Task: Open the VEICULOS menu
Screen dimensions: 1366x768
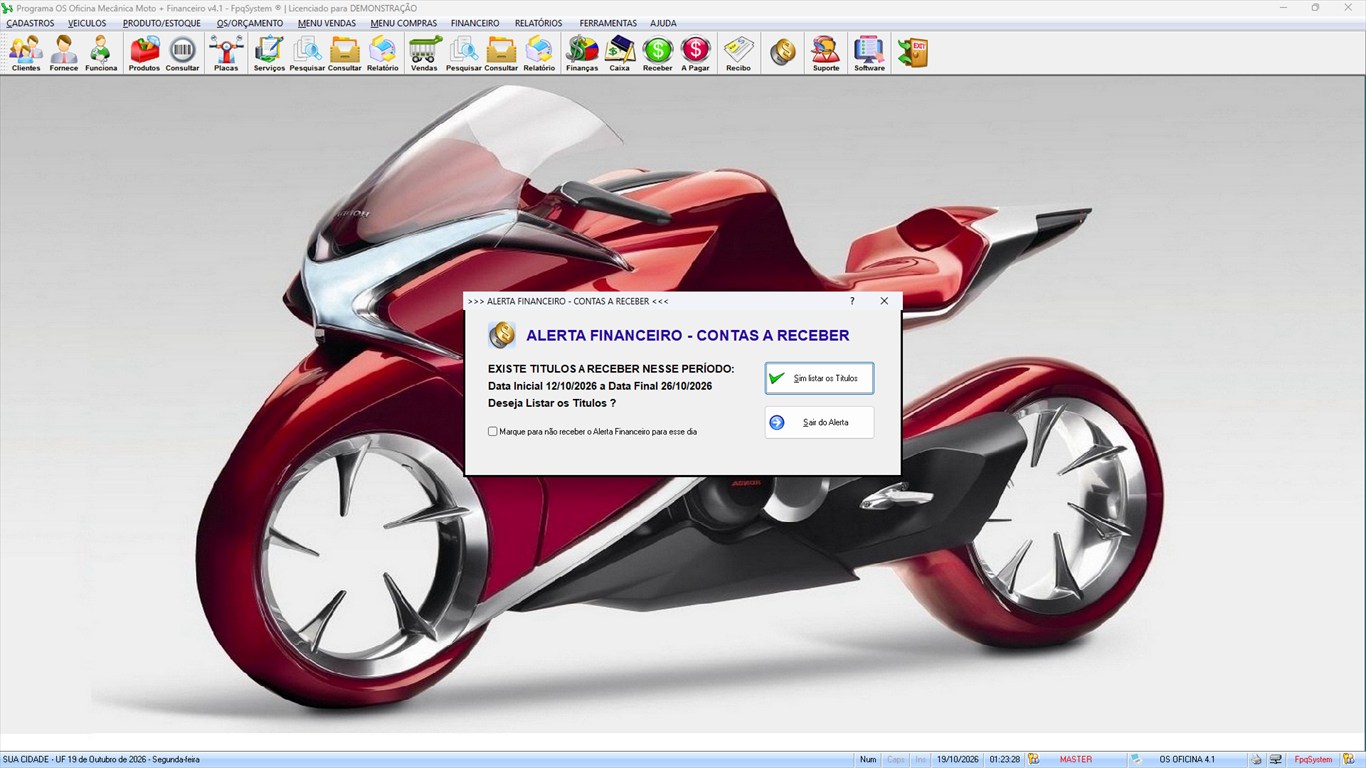Action: 87,23
